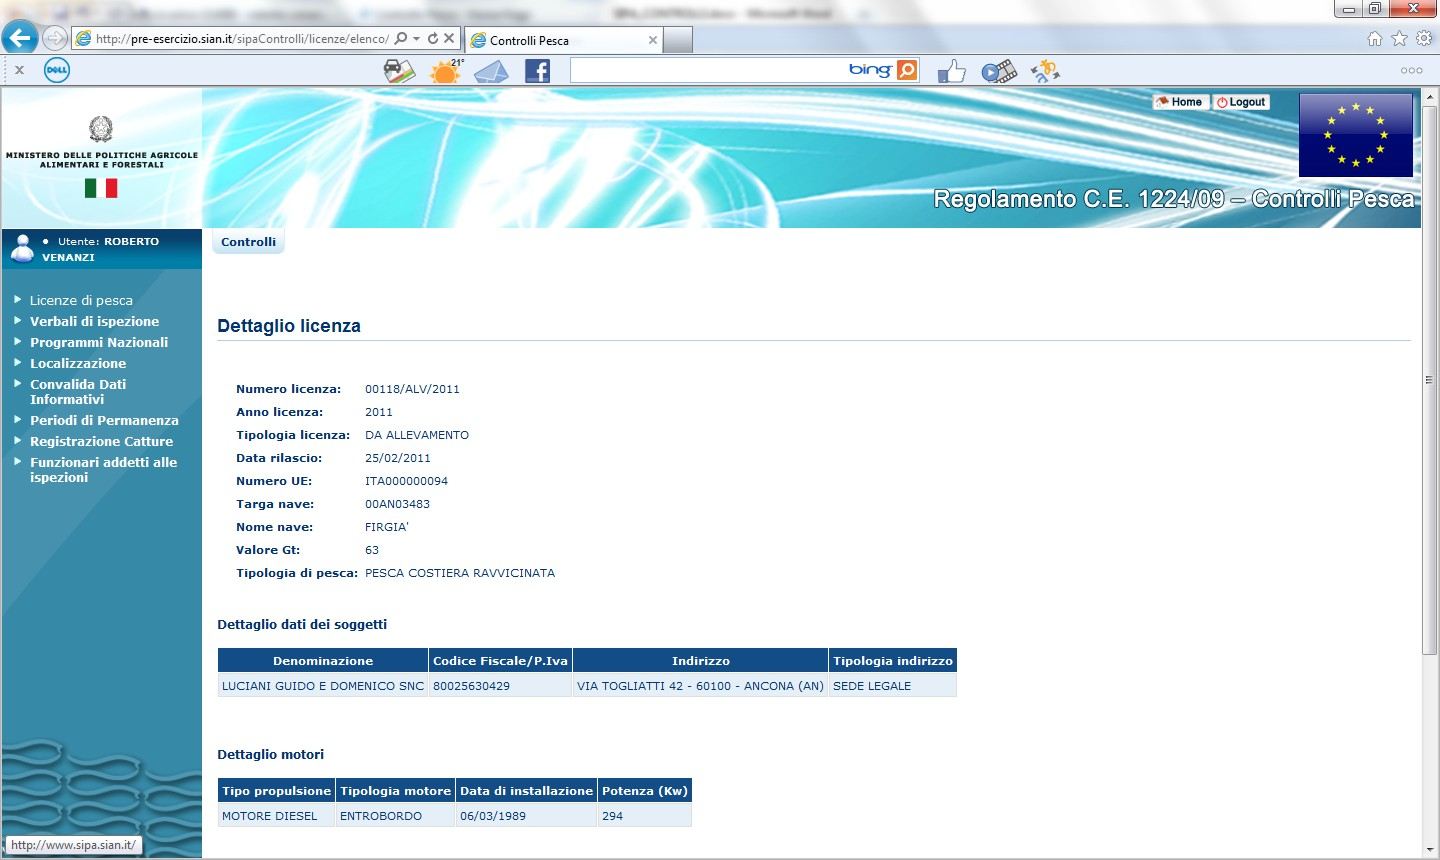Screen dimensions: 1440x860
Task: Open favorites star icon
Action: (1399, 39)
